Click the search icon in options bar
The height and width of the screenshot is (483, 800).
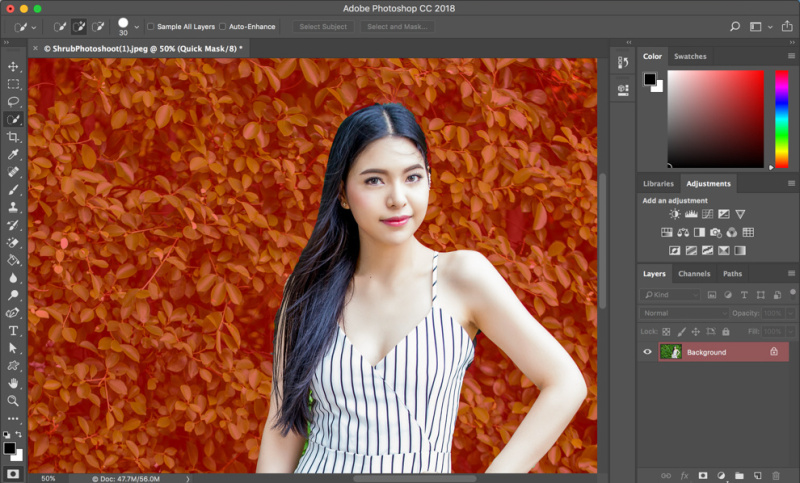point(735,26)
